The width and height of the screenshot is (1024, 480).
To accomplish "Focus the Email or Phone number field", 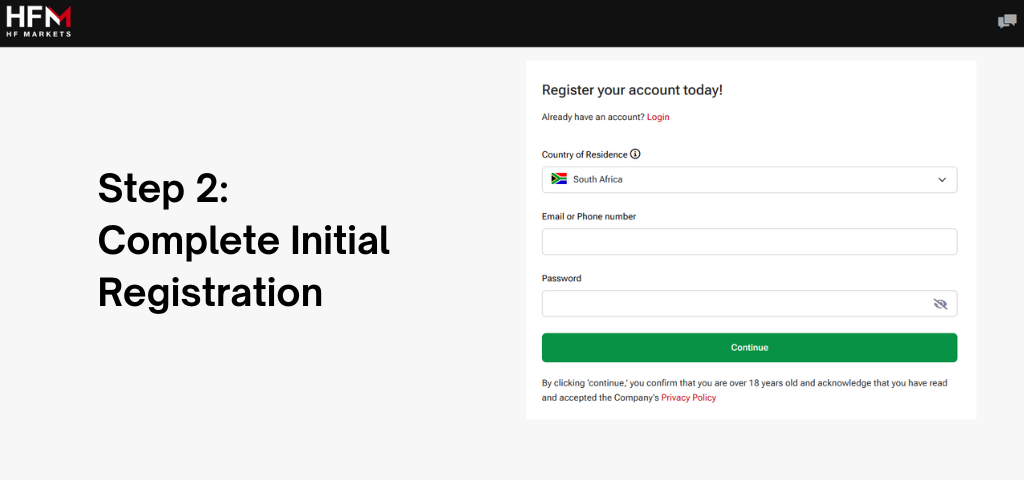I will (x=748, y=242).
